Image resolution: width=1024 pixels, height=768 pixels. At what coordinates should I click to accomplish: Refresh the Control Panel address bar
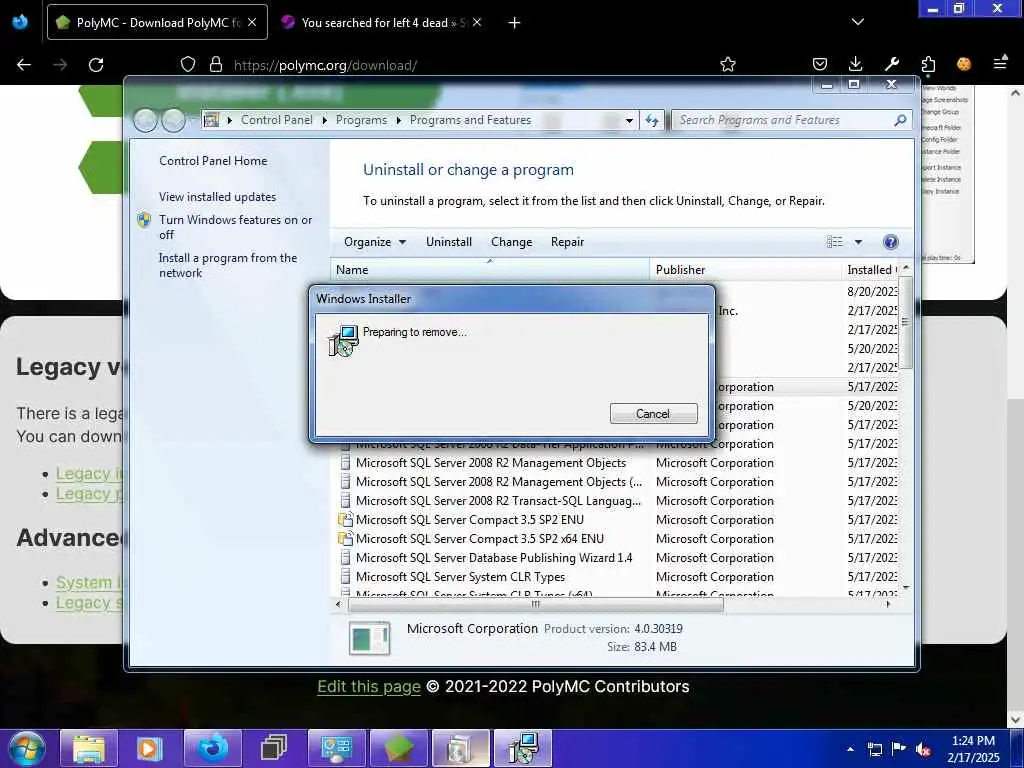[652, 120]
